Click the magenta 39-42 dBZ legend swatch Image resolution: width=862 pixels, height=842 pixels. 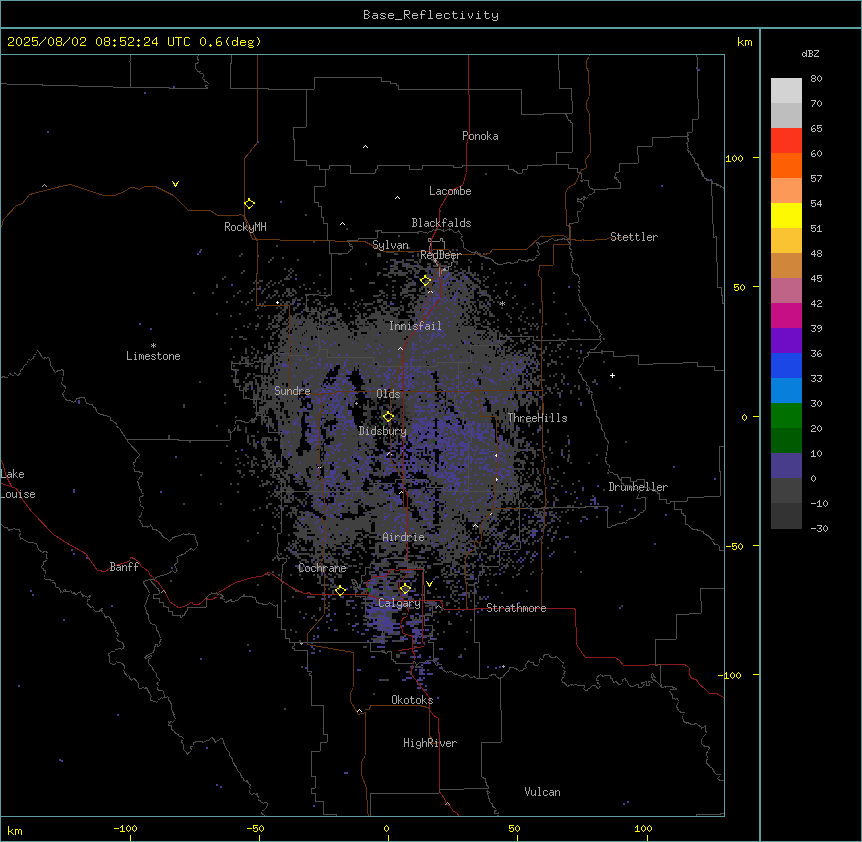pyautogui.click(x=786, y=316)
